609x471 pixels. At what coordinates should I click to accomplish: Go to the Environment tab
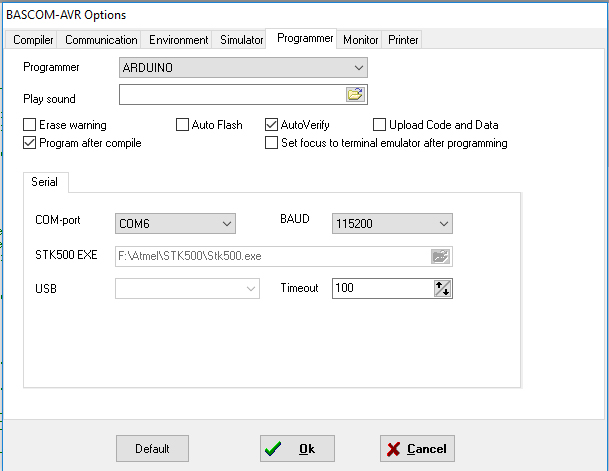coord(179,40)
